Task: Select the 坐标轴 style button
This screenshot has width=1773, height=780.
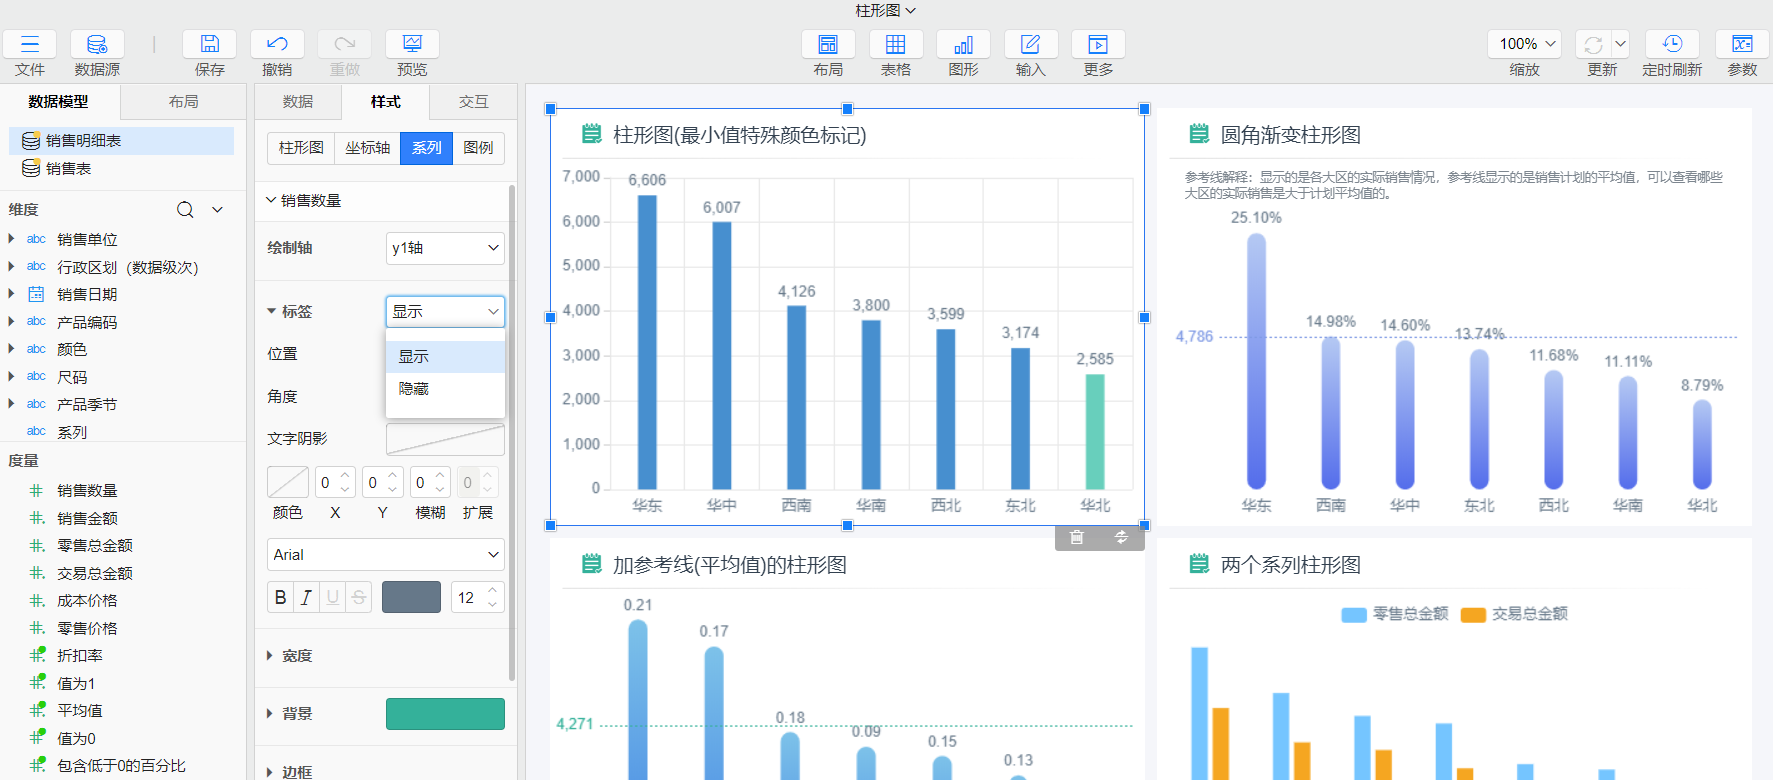Action: click(x=367, y=148)
